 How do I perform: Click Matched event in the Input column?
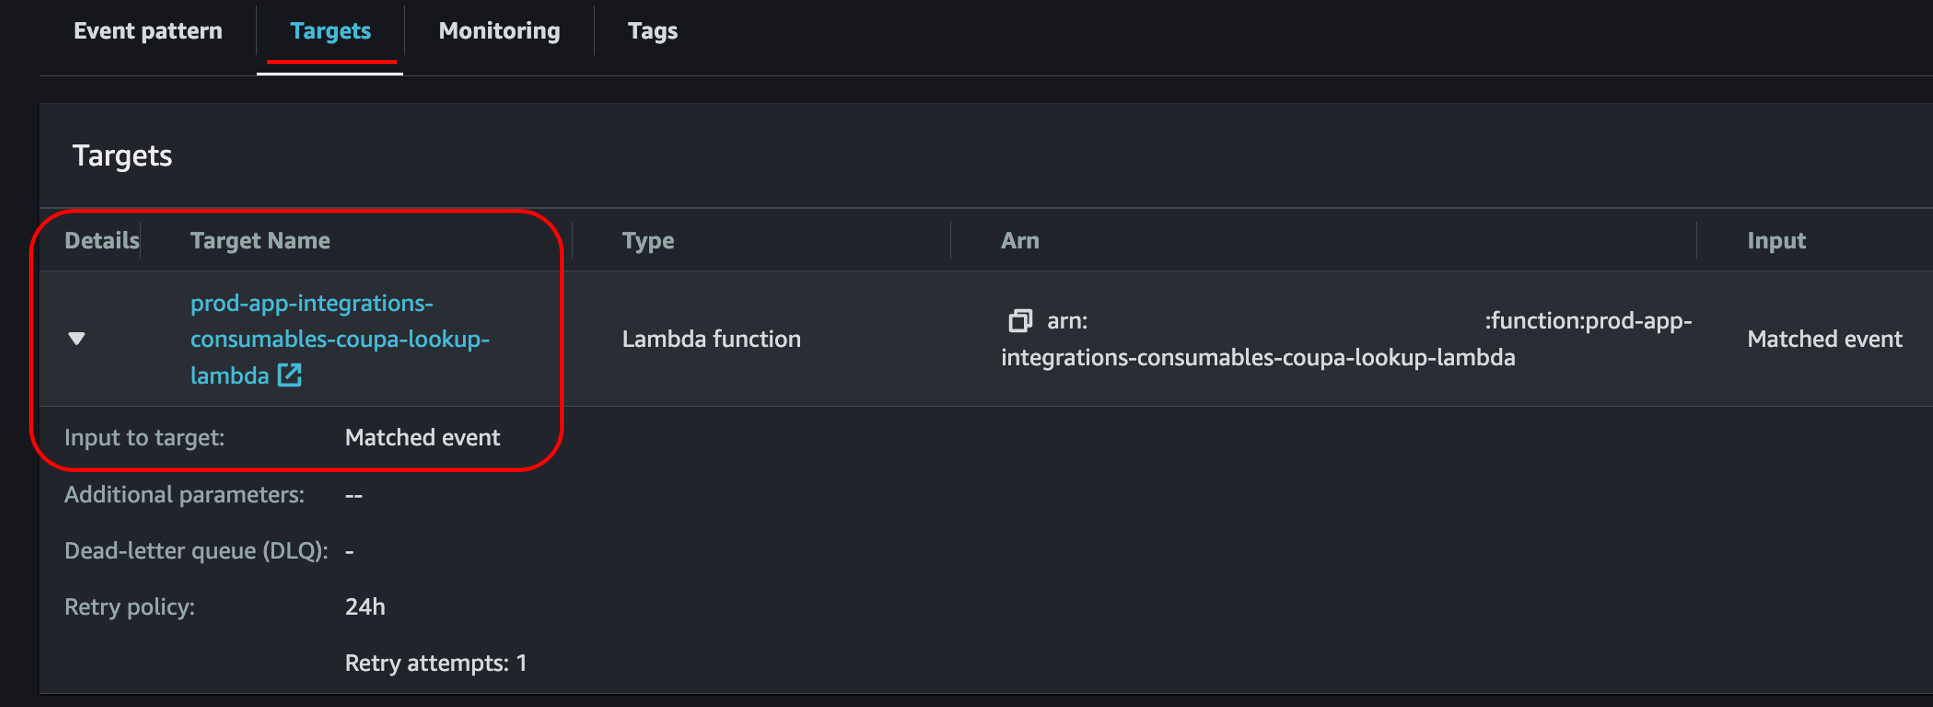[x=1824, y=339]
